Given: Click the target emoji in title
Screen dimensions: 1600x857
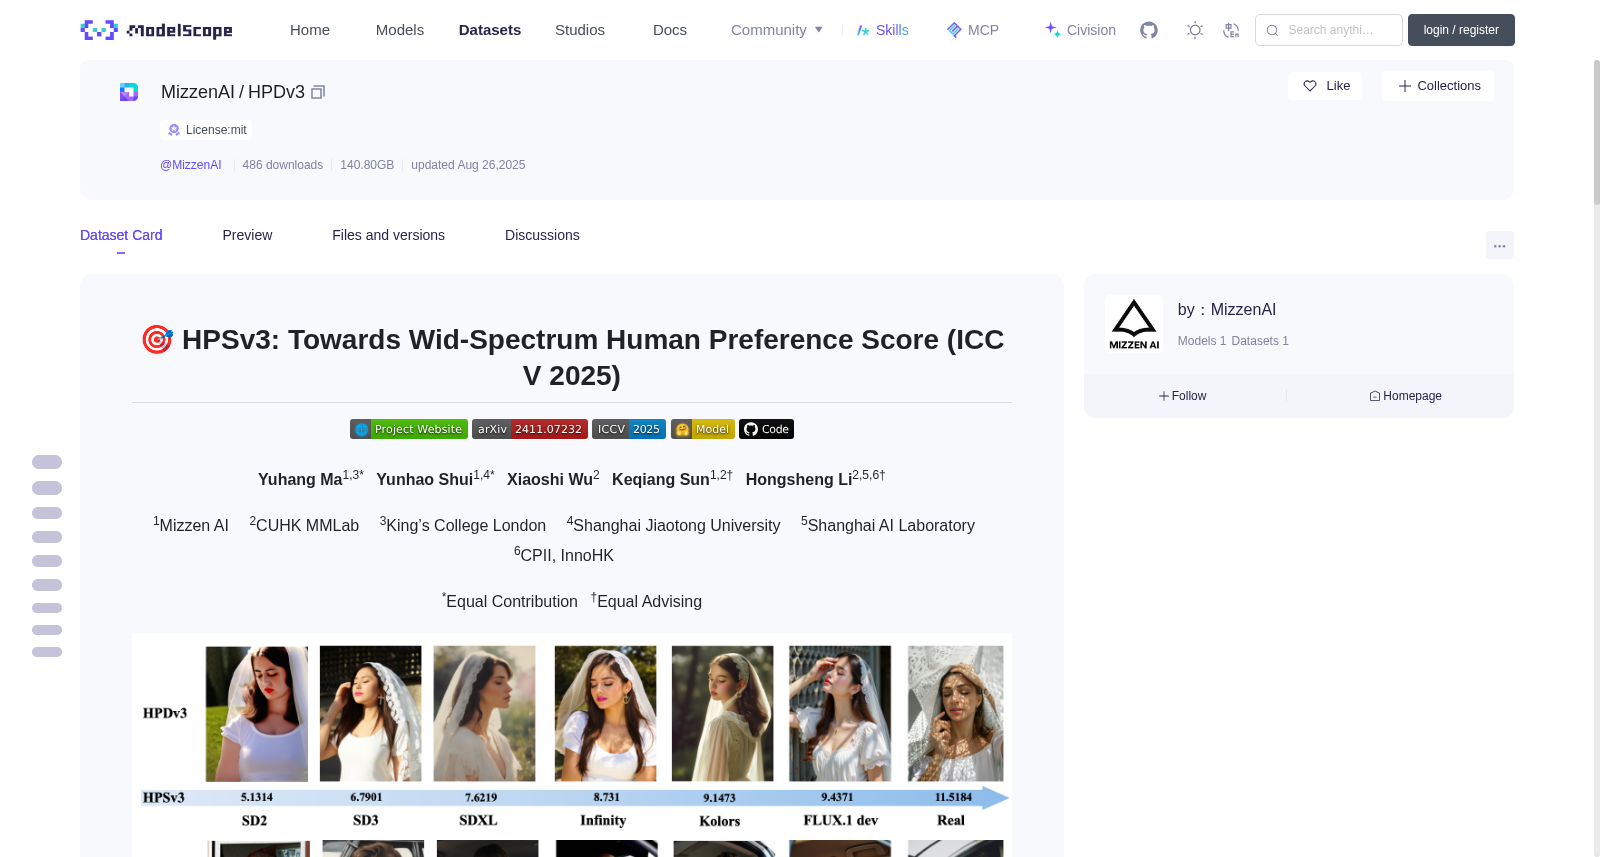Looking at the screenshot, I should tap(157, 340).
